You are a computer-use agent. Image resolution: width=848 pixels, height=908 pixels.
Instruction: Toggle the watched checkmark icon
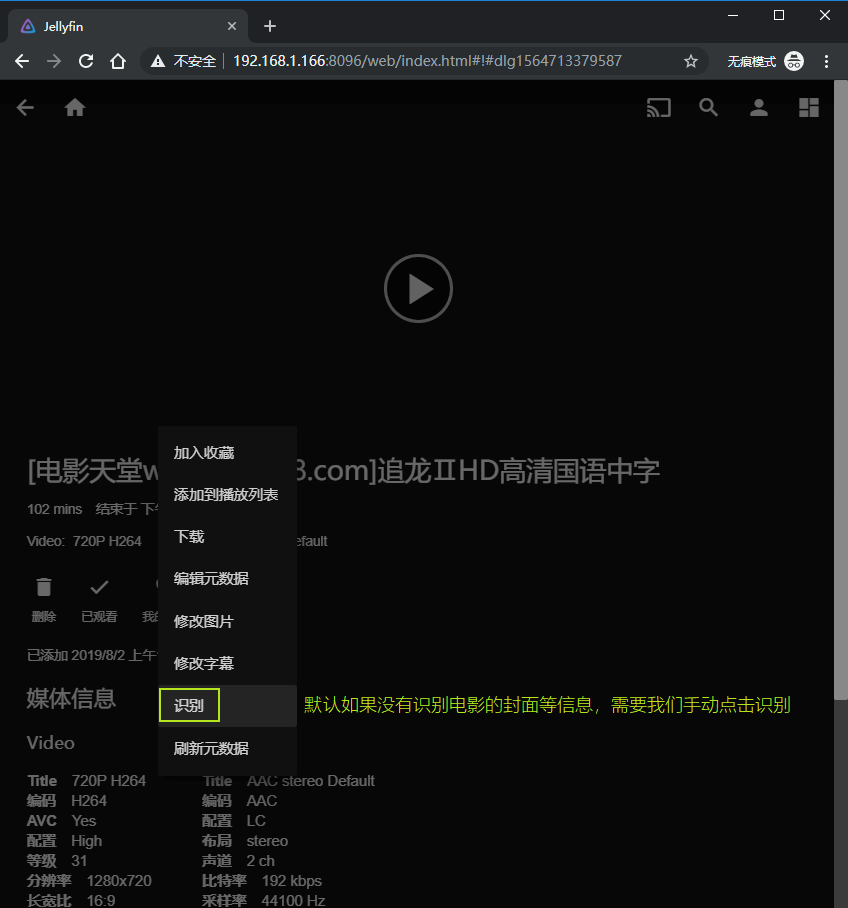[x=99, y=587]
